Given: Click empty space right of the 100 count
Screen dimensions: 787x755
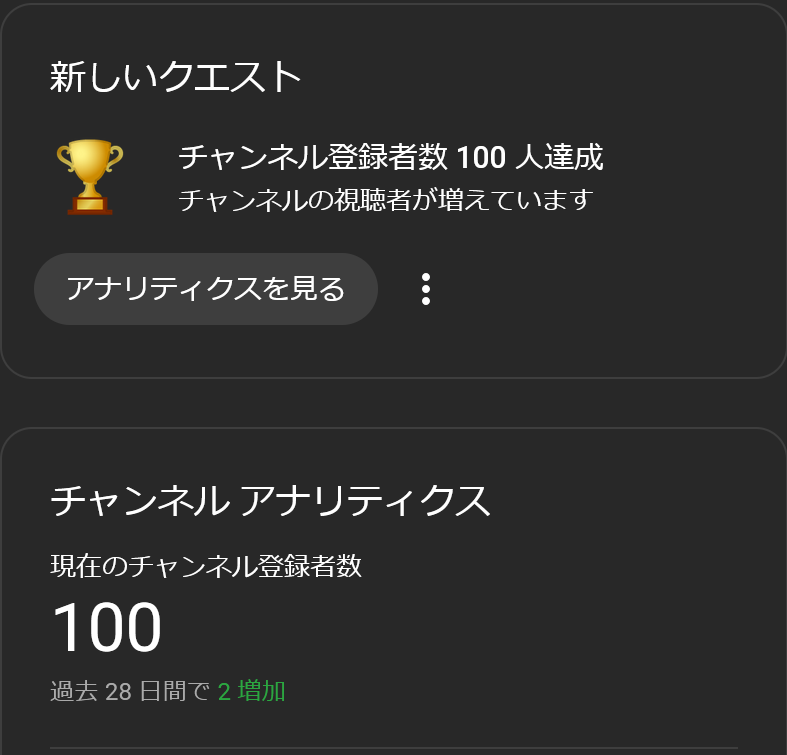Looking at the screenshot, I should coord(450,628).
